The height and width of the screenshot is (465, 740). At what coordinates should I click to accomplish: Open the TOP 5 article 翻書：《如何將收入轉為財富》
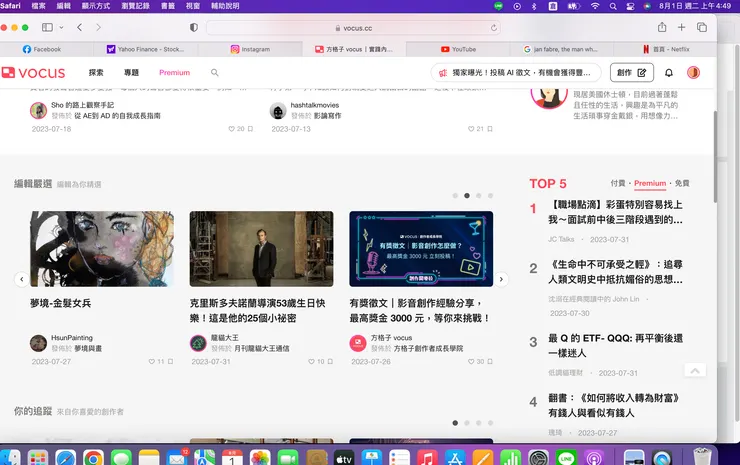[x=614, y=406]
